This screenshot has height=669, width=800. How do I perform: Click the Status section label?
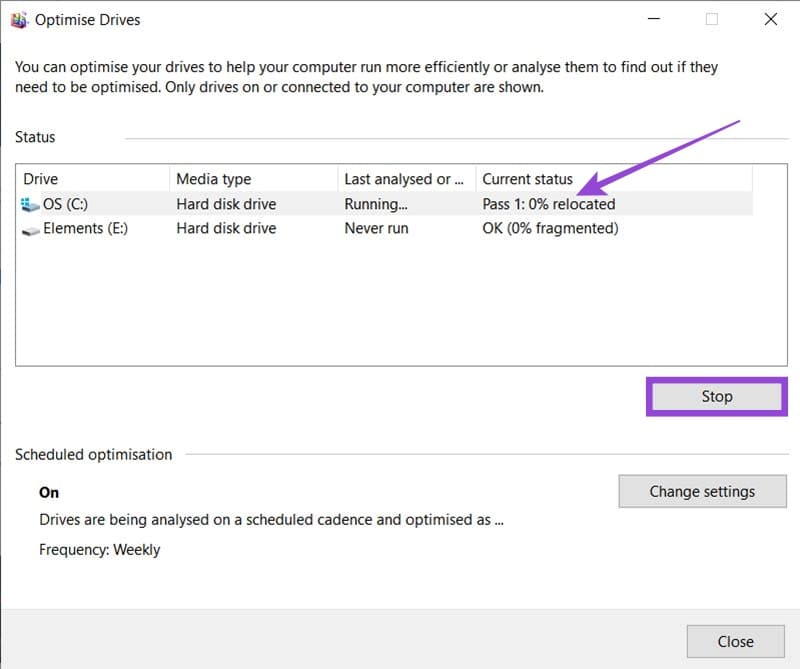tap(36, 137)
